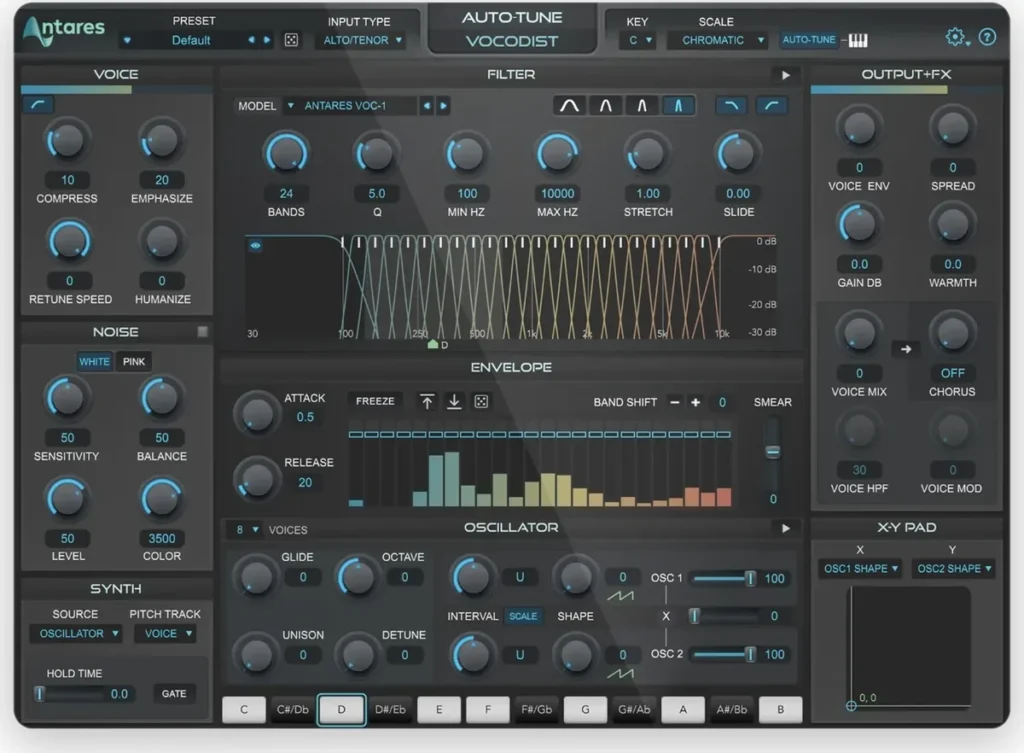Click the HOLD TIME slider
Image resolution: width=1024 pixels, height=753 pixels.
(69, 694)
